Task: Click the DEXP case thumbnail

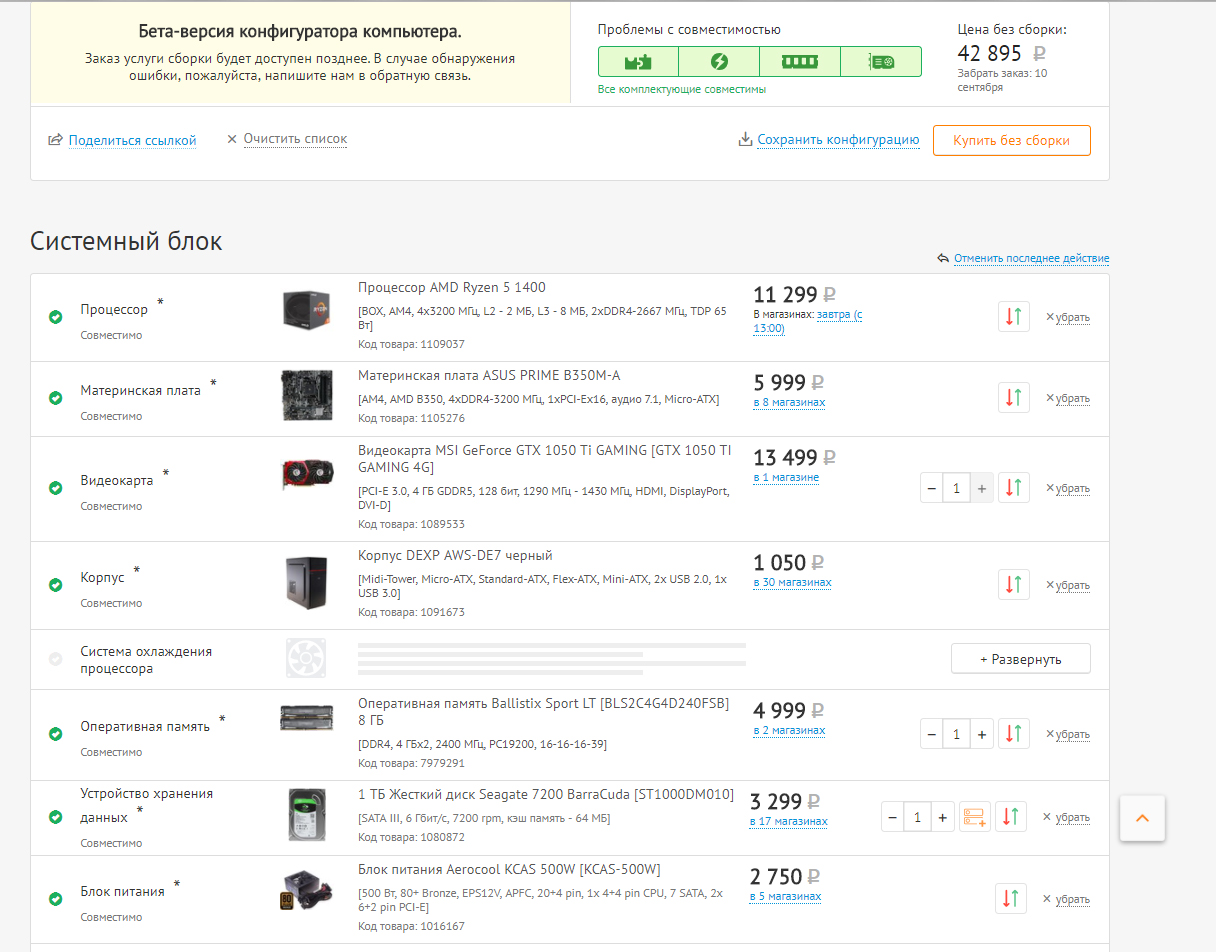Action: click(306, 583)
